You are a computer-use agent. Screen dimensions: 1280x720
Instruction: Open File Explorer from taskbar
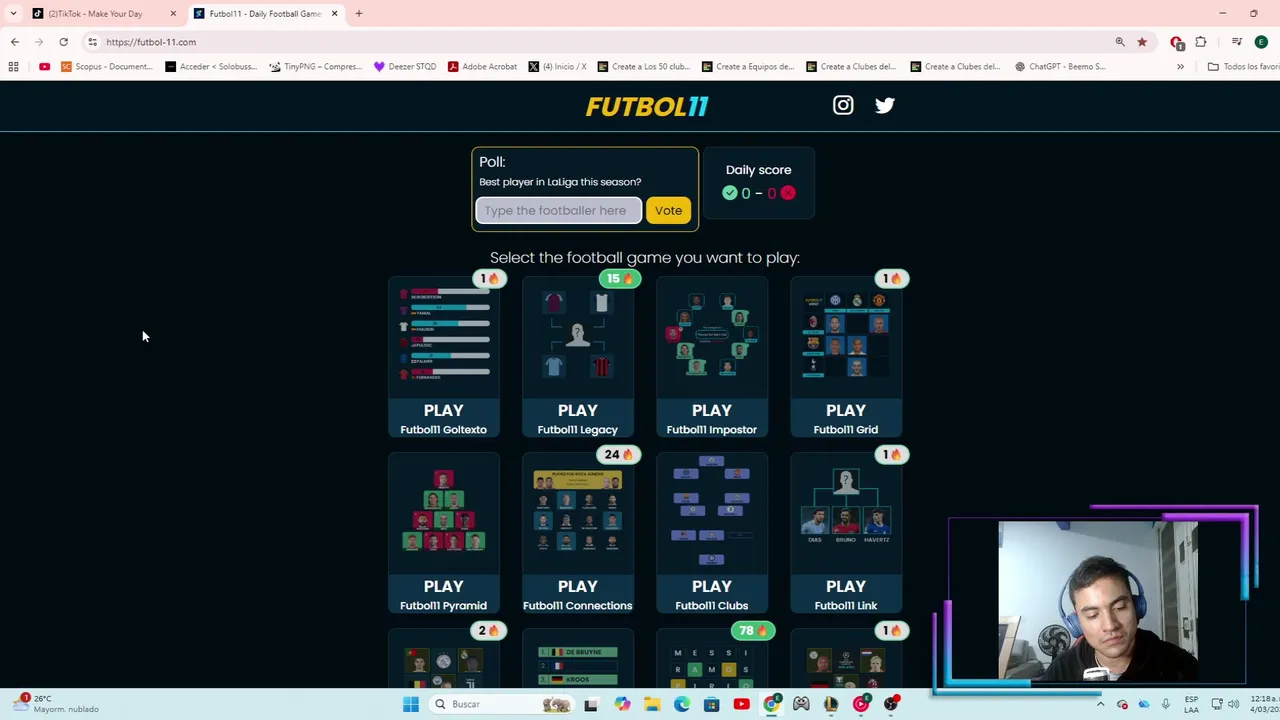pyautogui.click(x=652, y=704)
